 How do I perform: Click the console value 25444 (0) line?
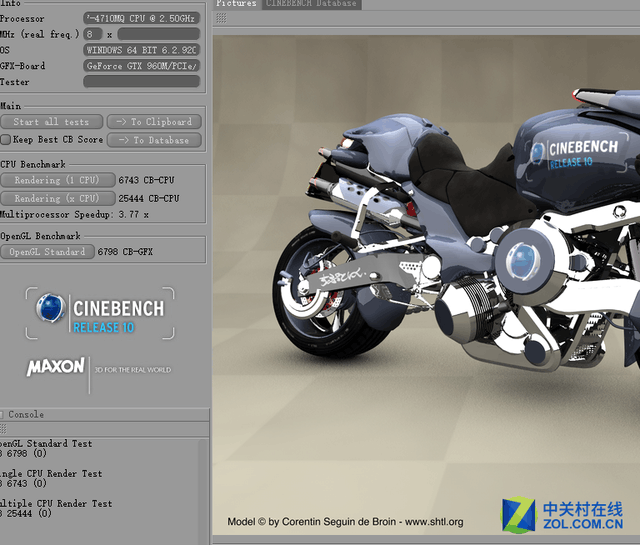tap(26, 514)
